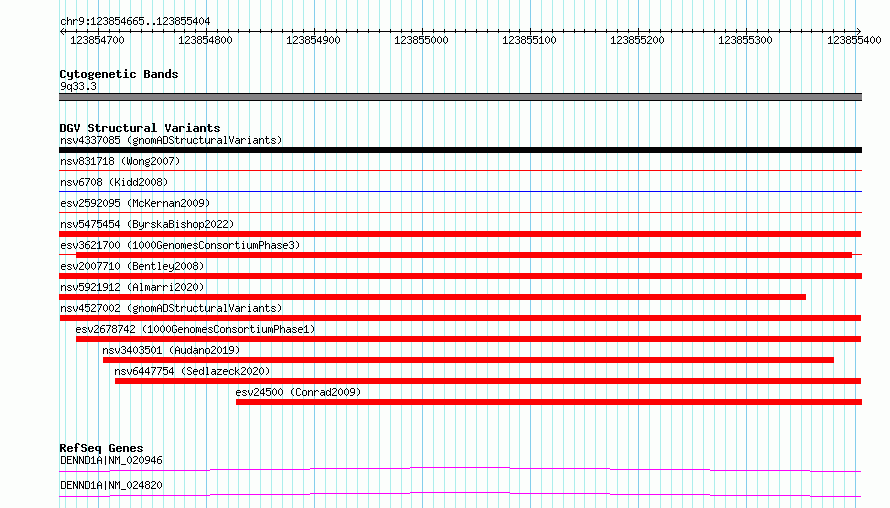
Task: Select the magenta DENND1A|NM_024820 intron line
Action: pyautogui.click(x=460, y=494)
